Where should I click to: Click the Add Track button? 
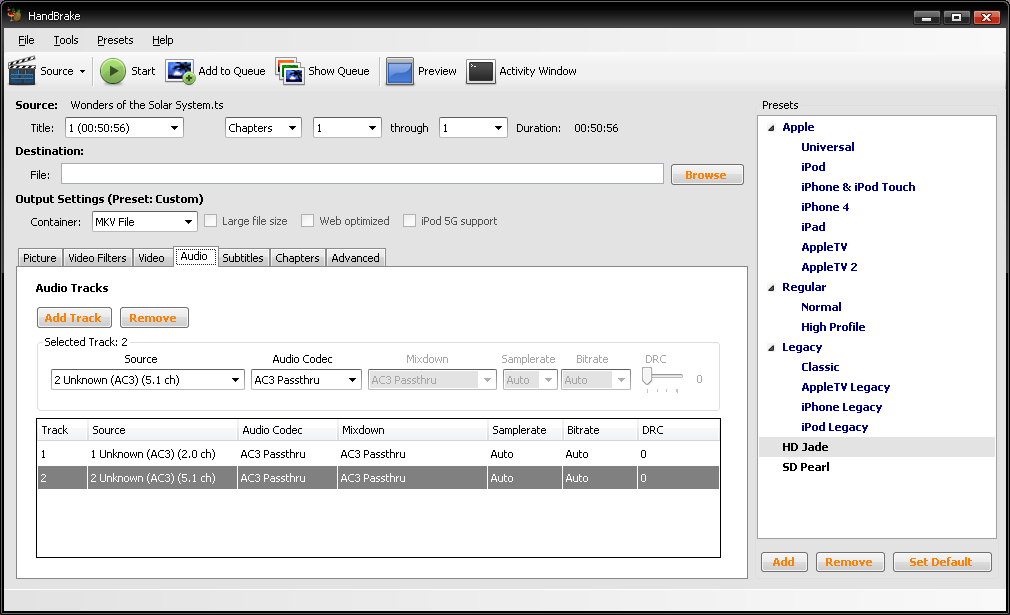coord(73,317)
